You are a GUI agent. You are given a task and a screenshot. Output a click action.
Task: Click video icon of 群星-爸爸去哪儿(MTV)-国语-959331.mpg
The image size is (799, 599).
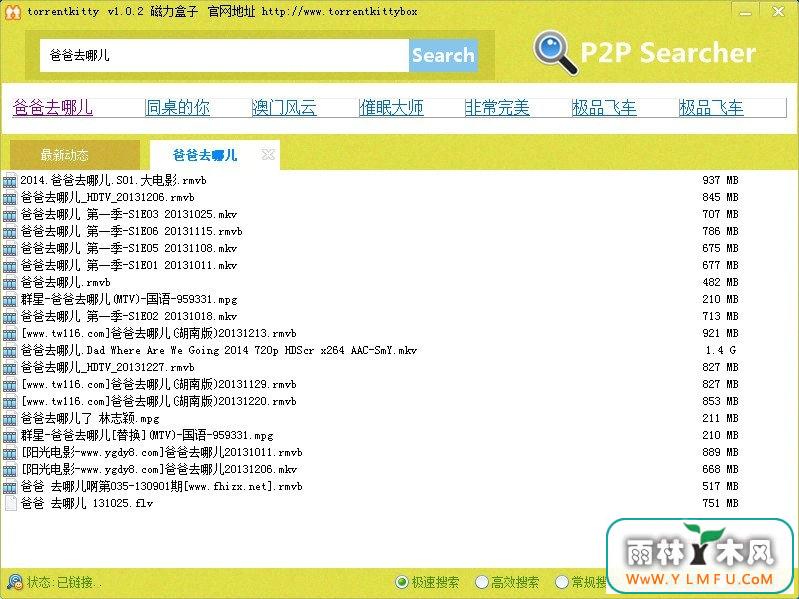pyautogui.click(x=10, y=300)
